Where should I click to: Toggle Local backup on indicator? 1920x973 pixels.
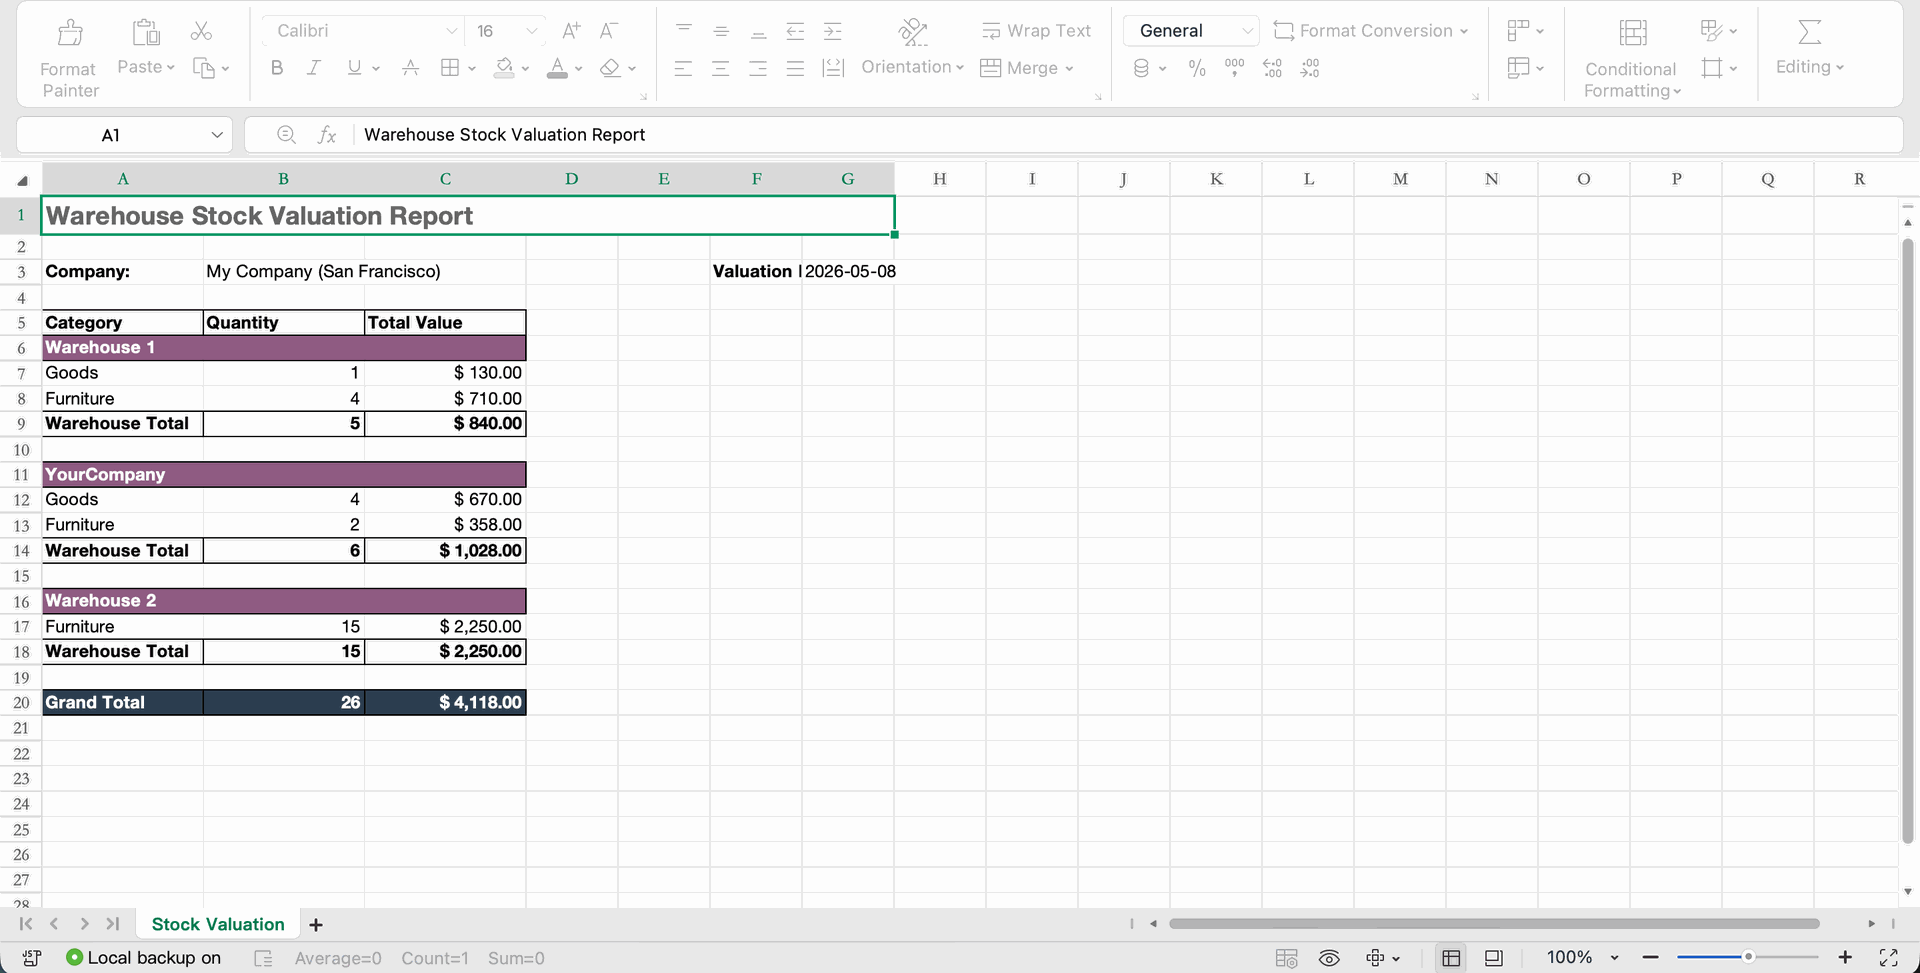coord(143,957)
